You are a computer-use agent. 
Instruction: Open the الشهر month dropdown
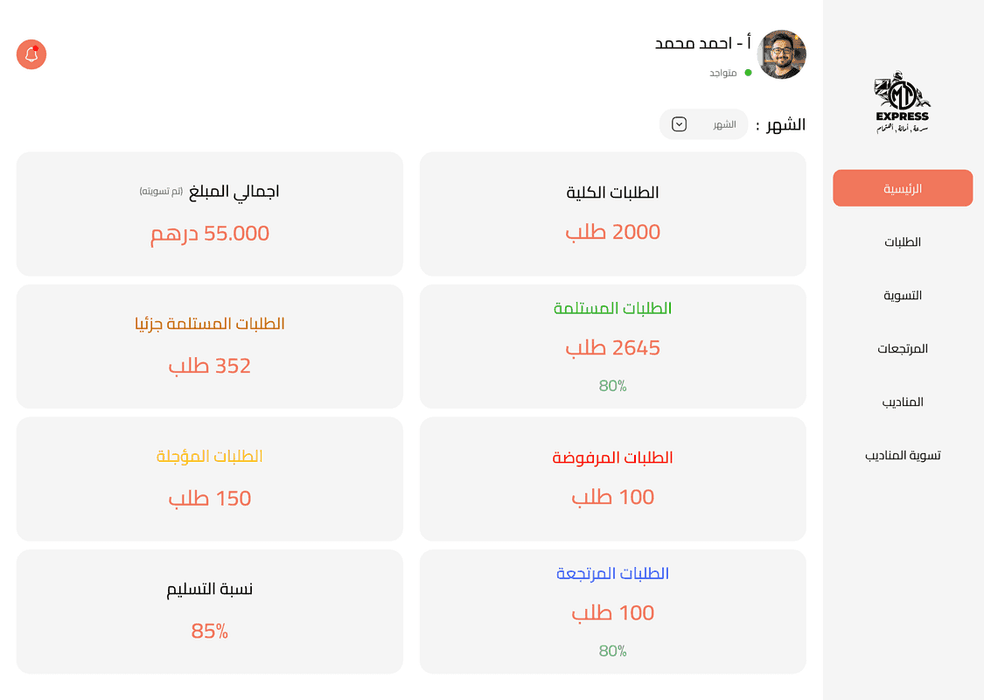[703, 124]
